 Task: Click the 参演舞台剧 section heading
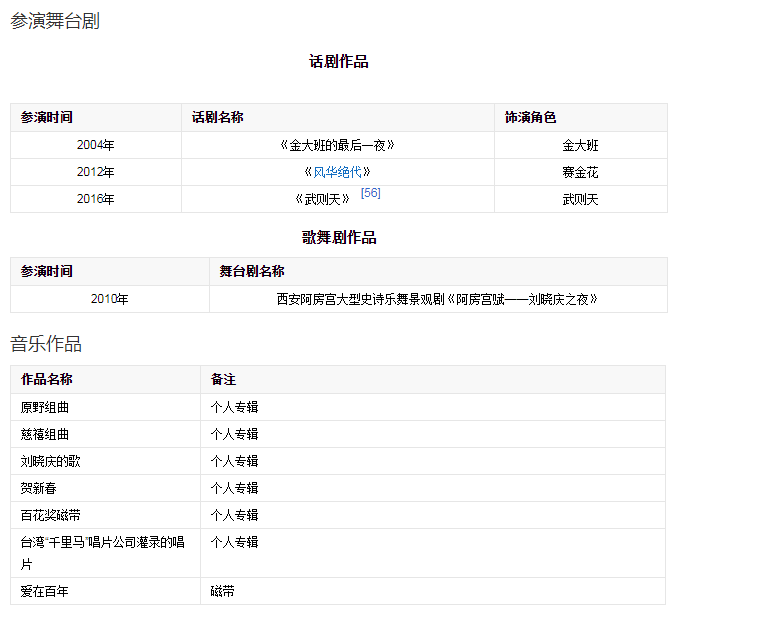coord(55,21)
